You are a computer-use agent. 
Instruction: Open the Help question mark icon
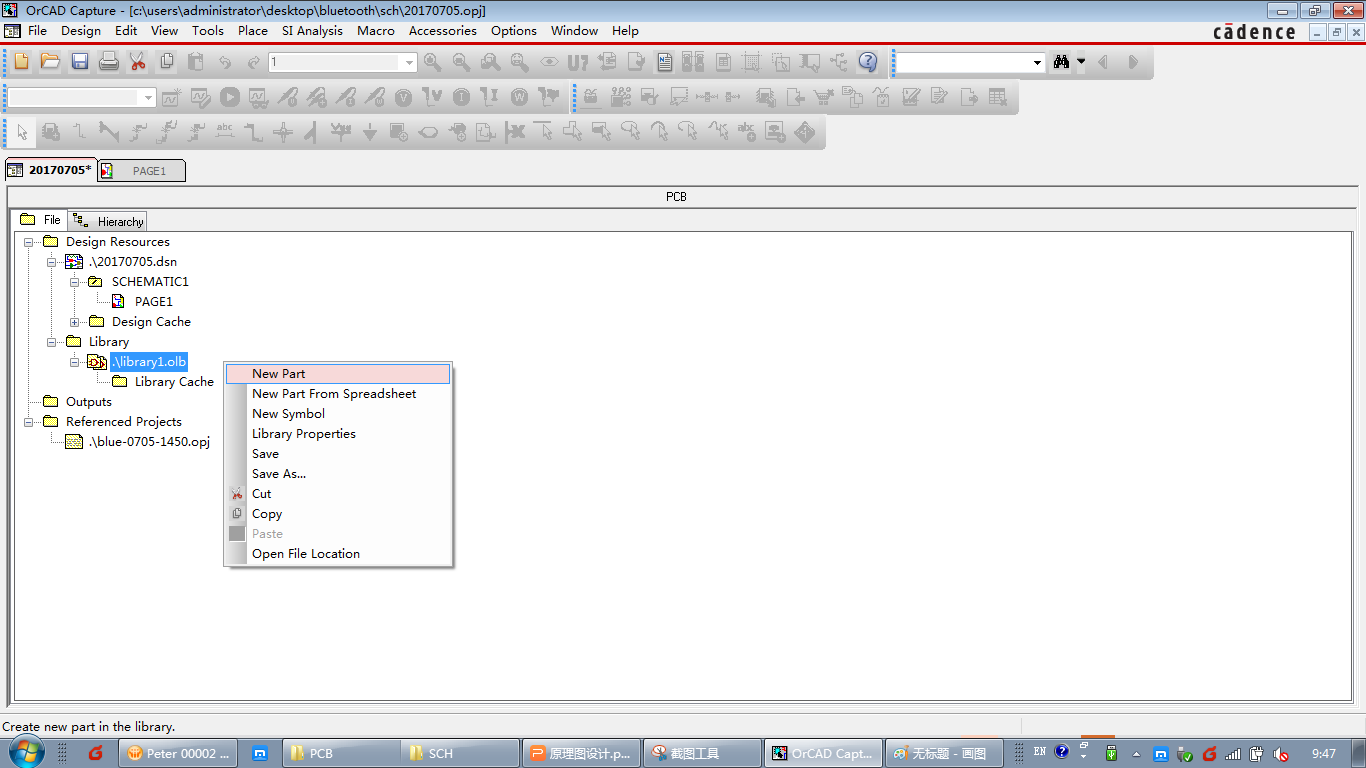(x=868, y=62)
